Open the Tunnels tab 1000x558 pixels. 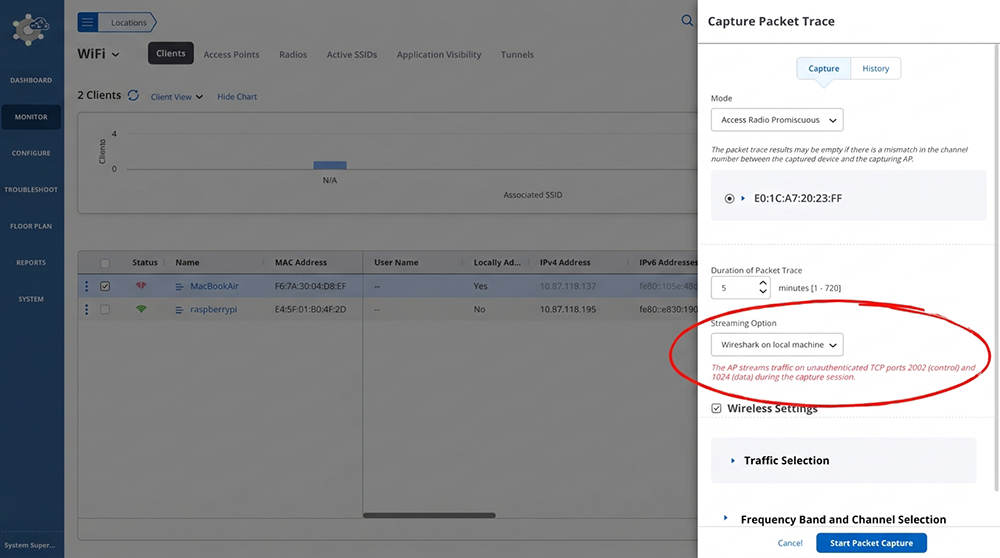[x=517, y=55]
